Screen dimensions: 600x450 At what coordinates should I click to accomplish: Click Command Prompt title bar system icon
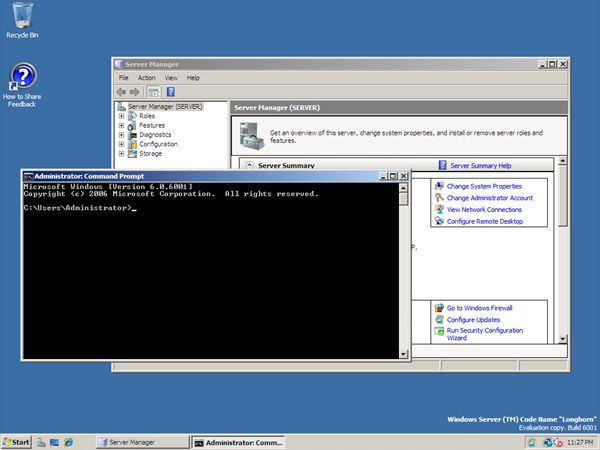(28, 176)
